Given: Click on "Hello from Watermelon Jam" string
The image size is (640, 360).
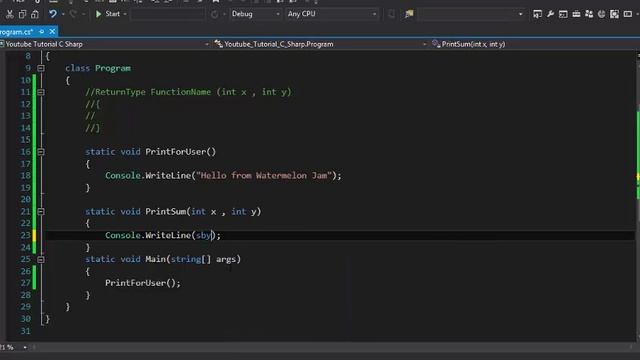Looking at the screenshot, I should coord(264,176).
